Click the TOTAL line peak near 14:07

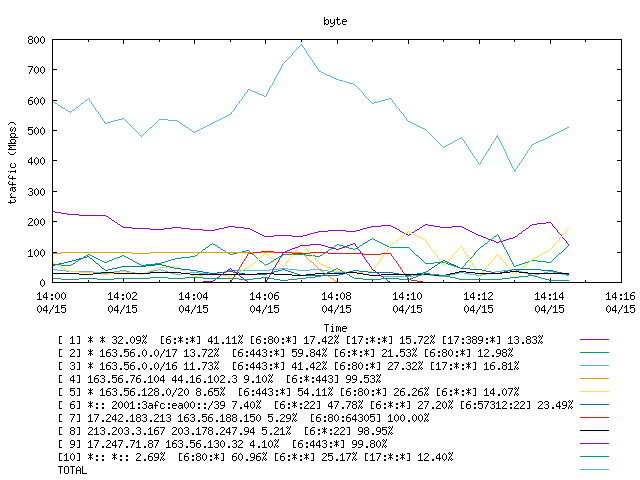tap(302, 44)
